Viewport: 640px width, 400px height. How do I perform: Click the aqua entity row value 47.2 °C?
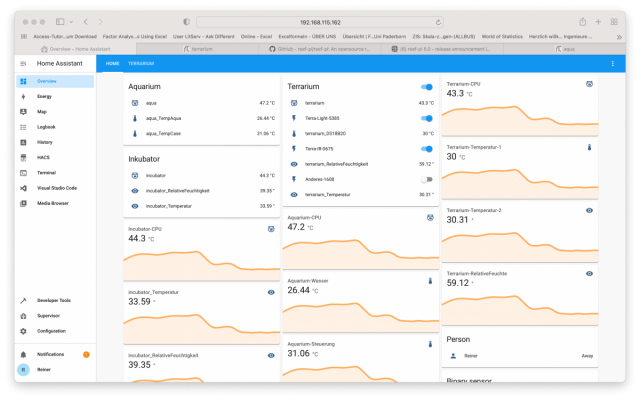(267, 103)
